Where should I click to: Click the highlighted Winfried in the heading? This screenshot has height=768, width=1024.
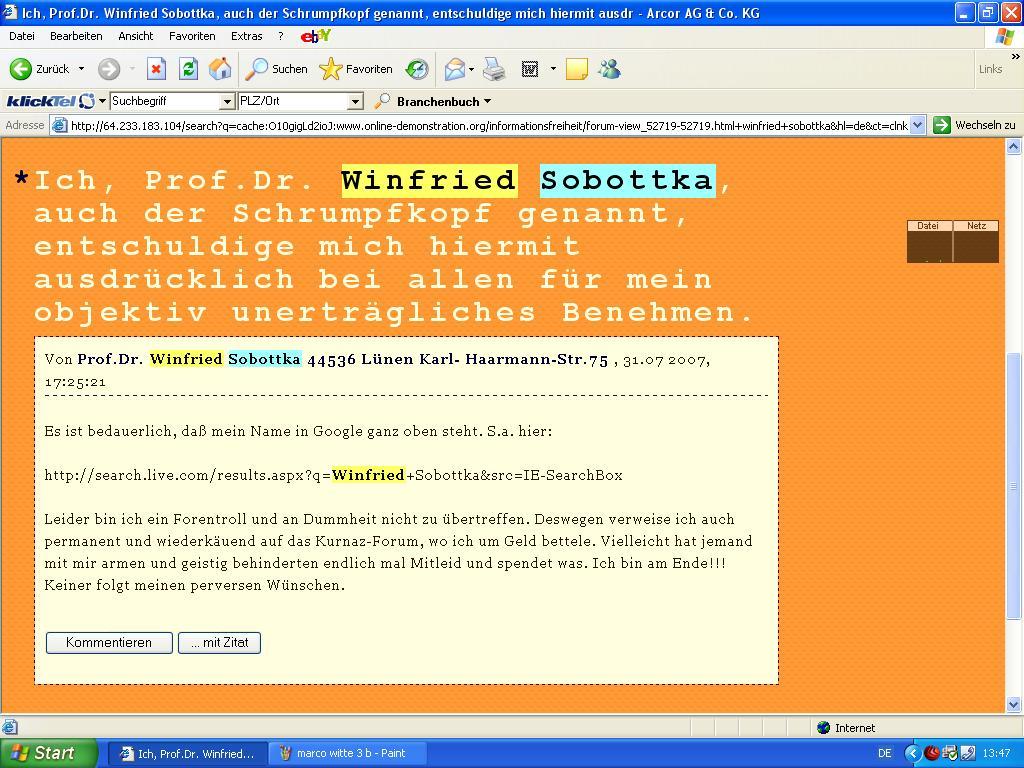[430, 180]
